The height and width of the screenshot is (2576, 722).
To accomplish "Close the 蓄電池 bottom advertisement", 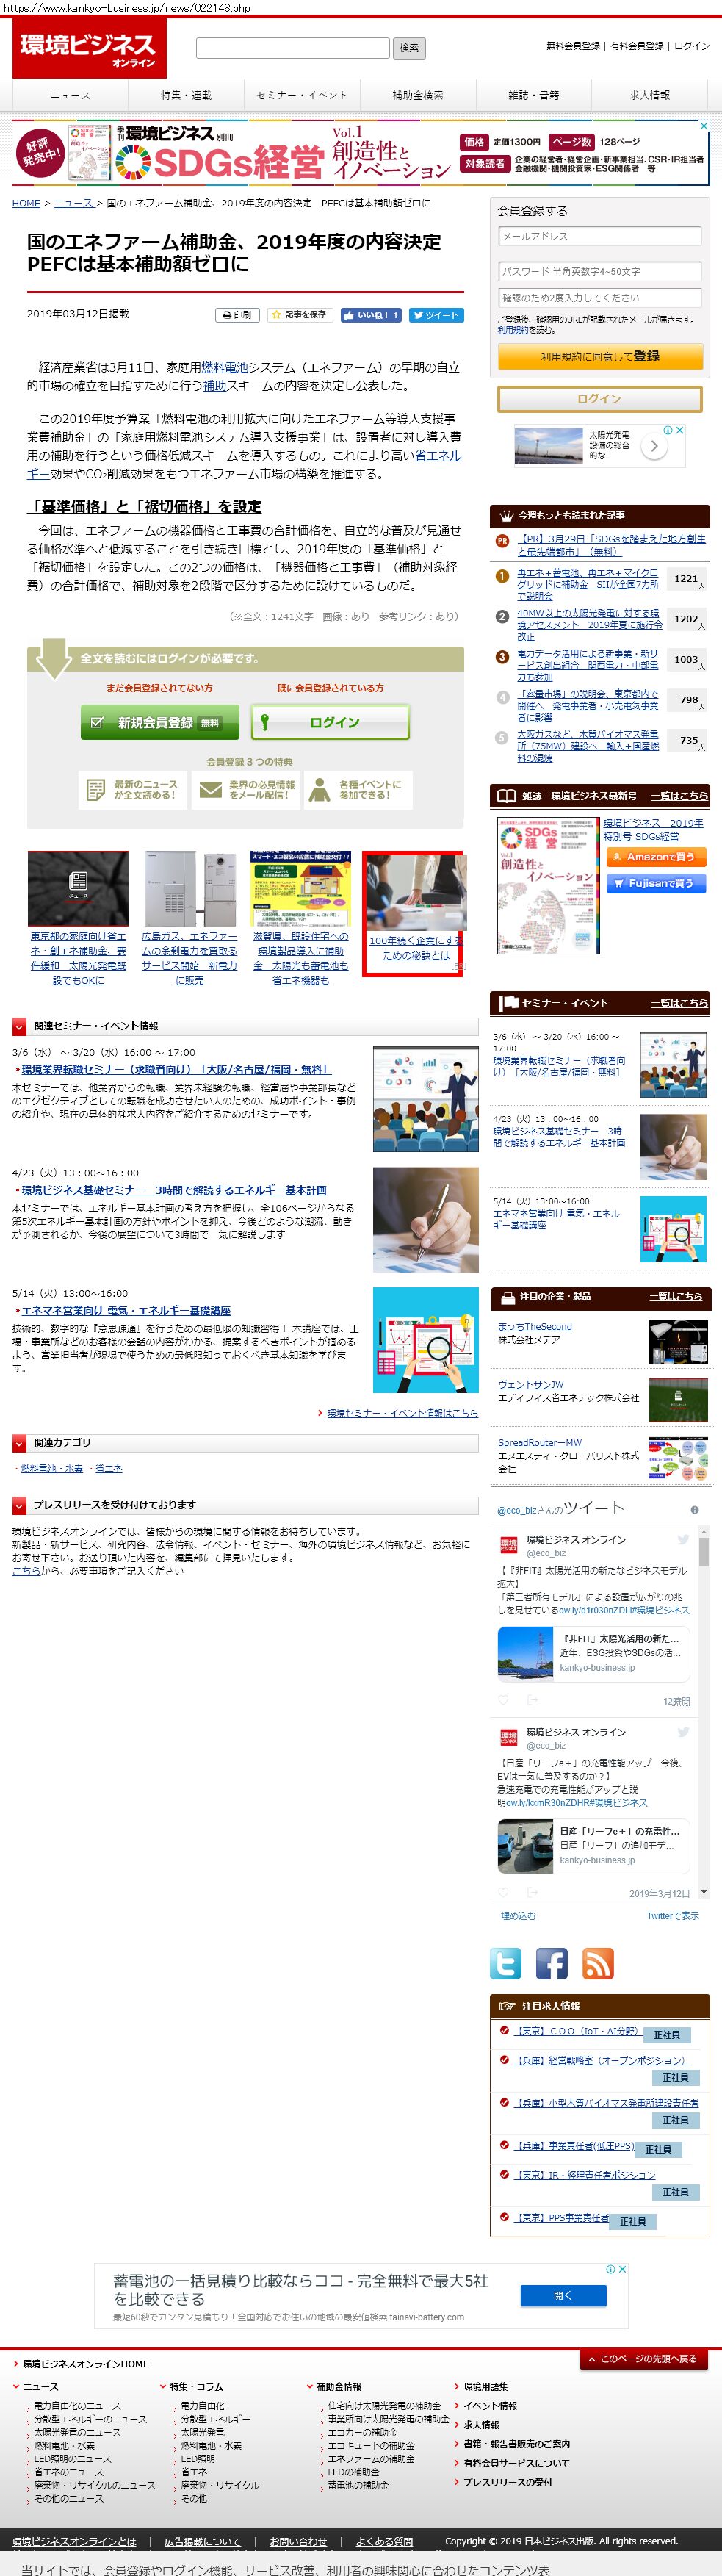I will pyautogui.click(x=622, y=2269).
